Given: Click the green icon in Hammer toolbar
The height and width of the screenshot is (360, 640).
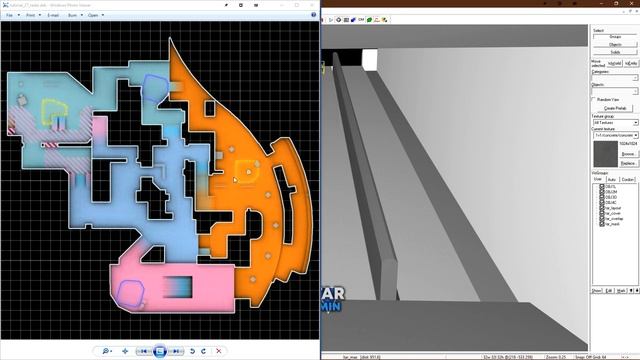Looking at the screenshot, I should click(369, 20).
